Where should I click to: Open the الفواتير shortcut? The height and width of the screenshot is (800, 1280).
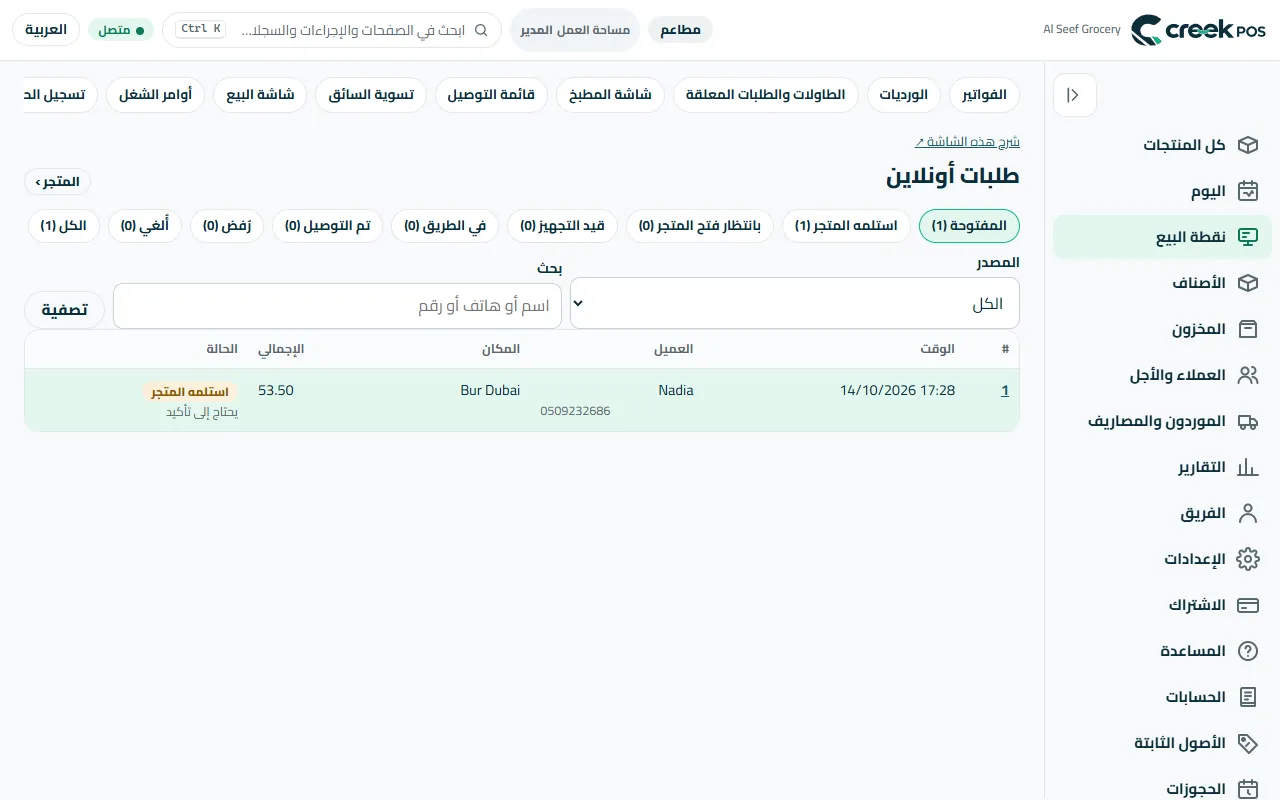tap(984, 95)
